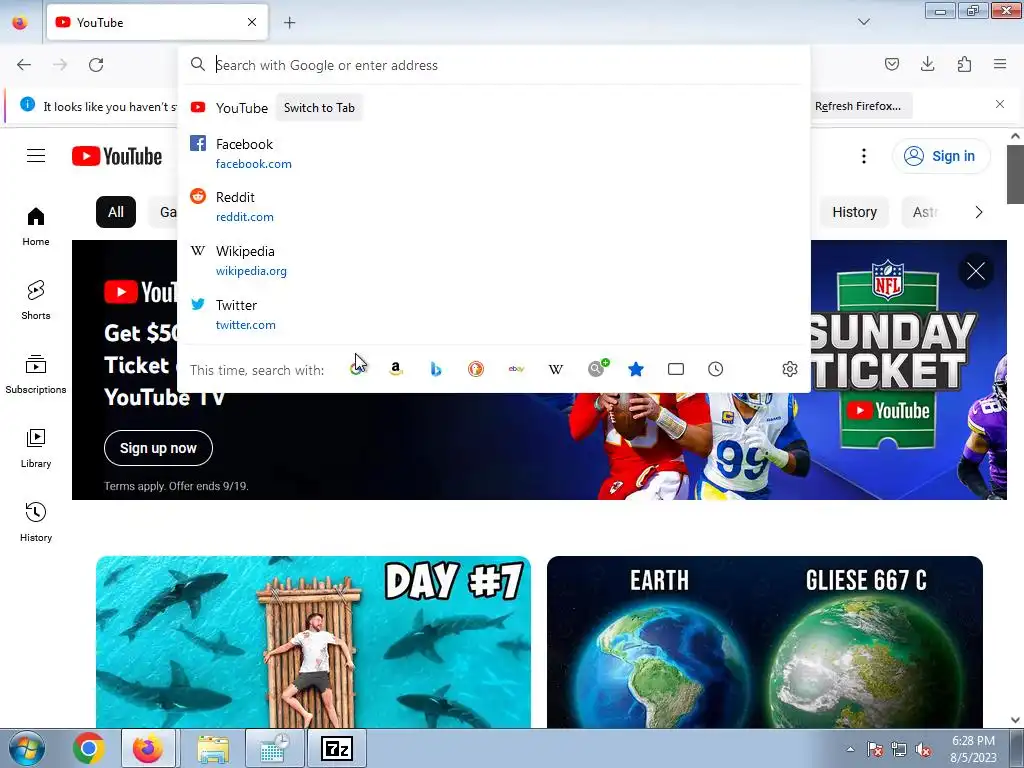Click the Firefox taskbar icon
The width and height of the screenshot is (1024, 768).
pyautogui.click(x=148, y=748)
